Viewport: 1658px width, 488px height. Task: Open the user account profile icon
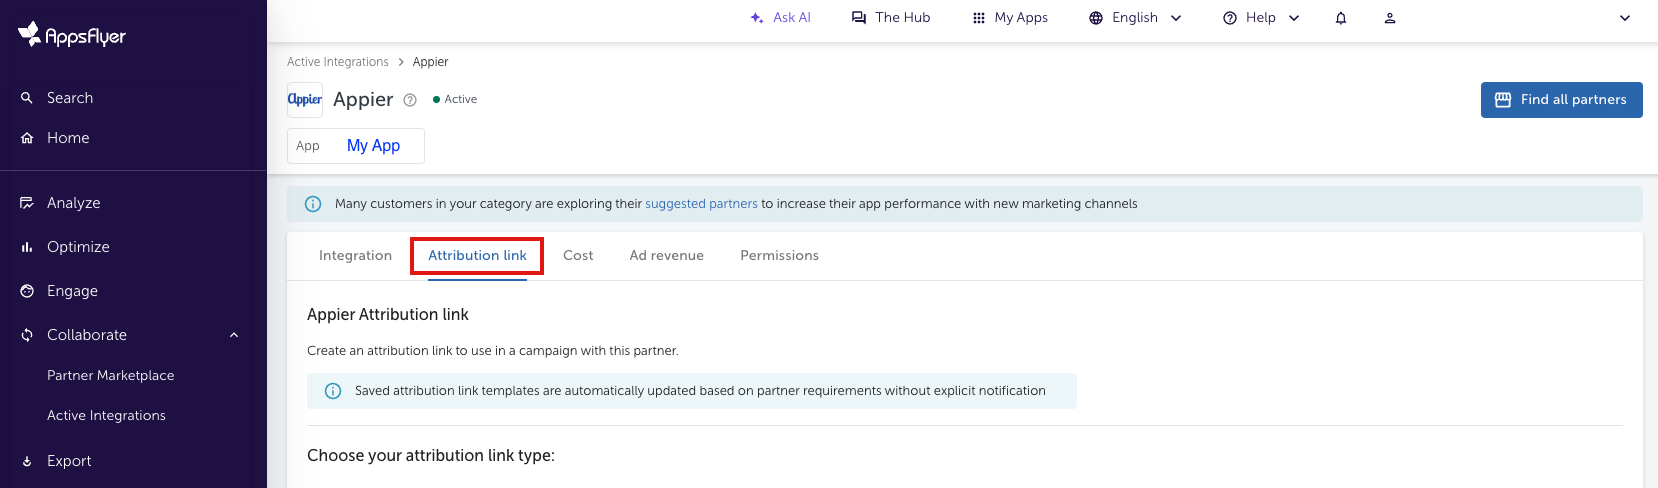click(x=1389, y=18)
